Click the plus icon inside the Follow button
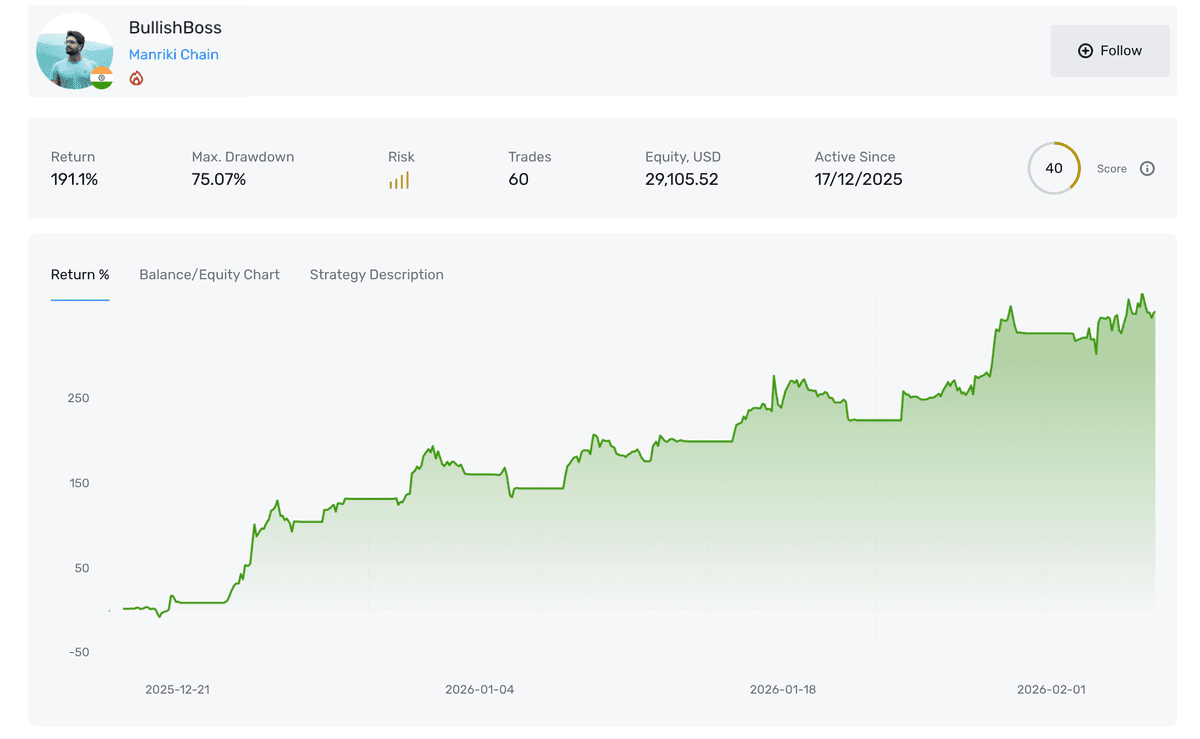This screenshot has width=1200, height=739. 1085,50
